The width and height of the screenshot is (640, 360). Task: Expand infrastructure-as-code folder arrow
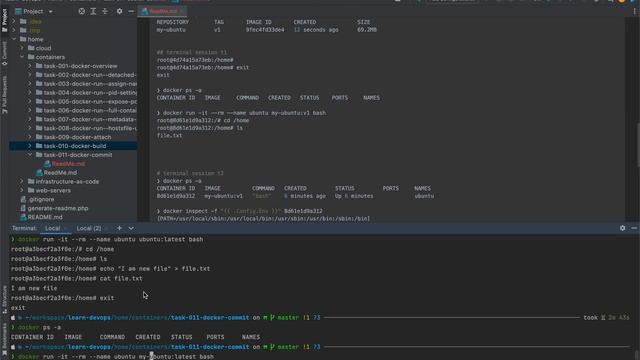(22, 182)
